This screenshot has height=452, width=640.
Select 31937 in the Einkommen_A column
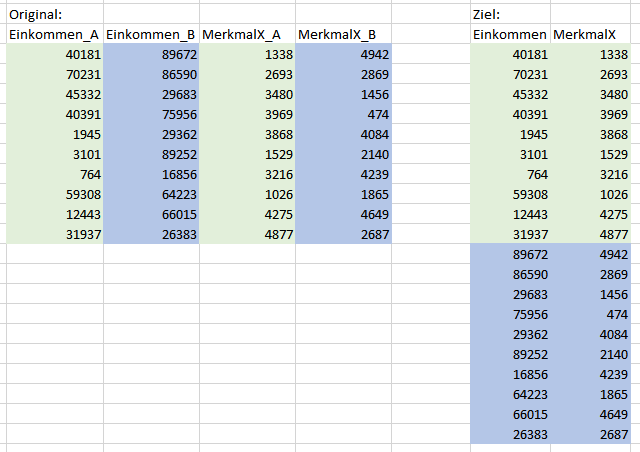(x=55, y=234)
